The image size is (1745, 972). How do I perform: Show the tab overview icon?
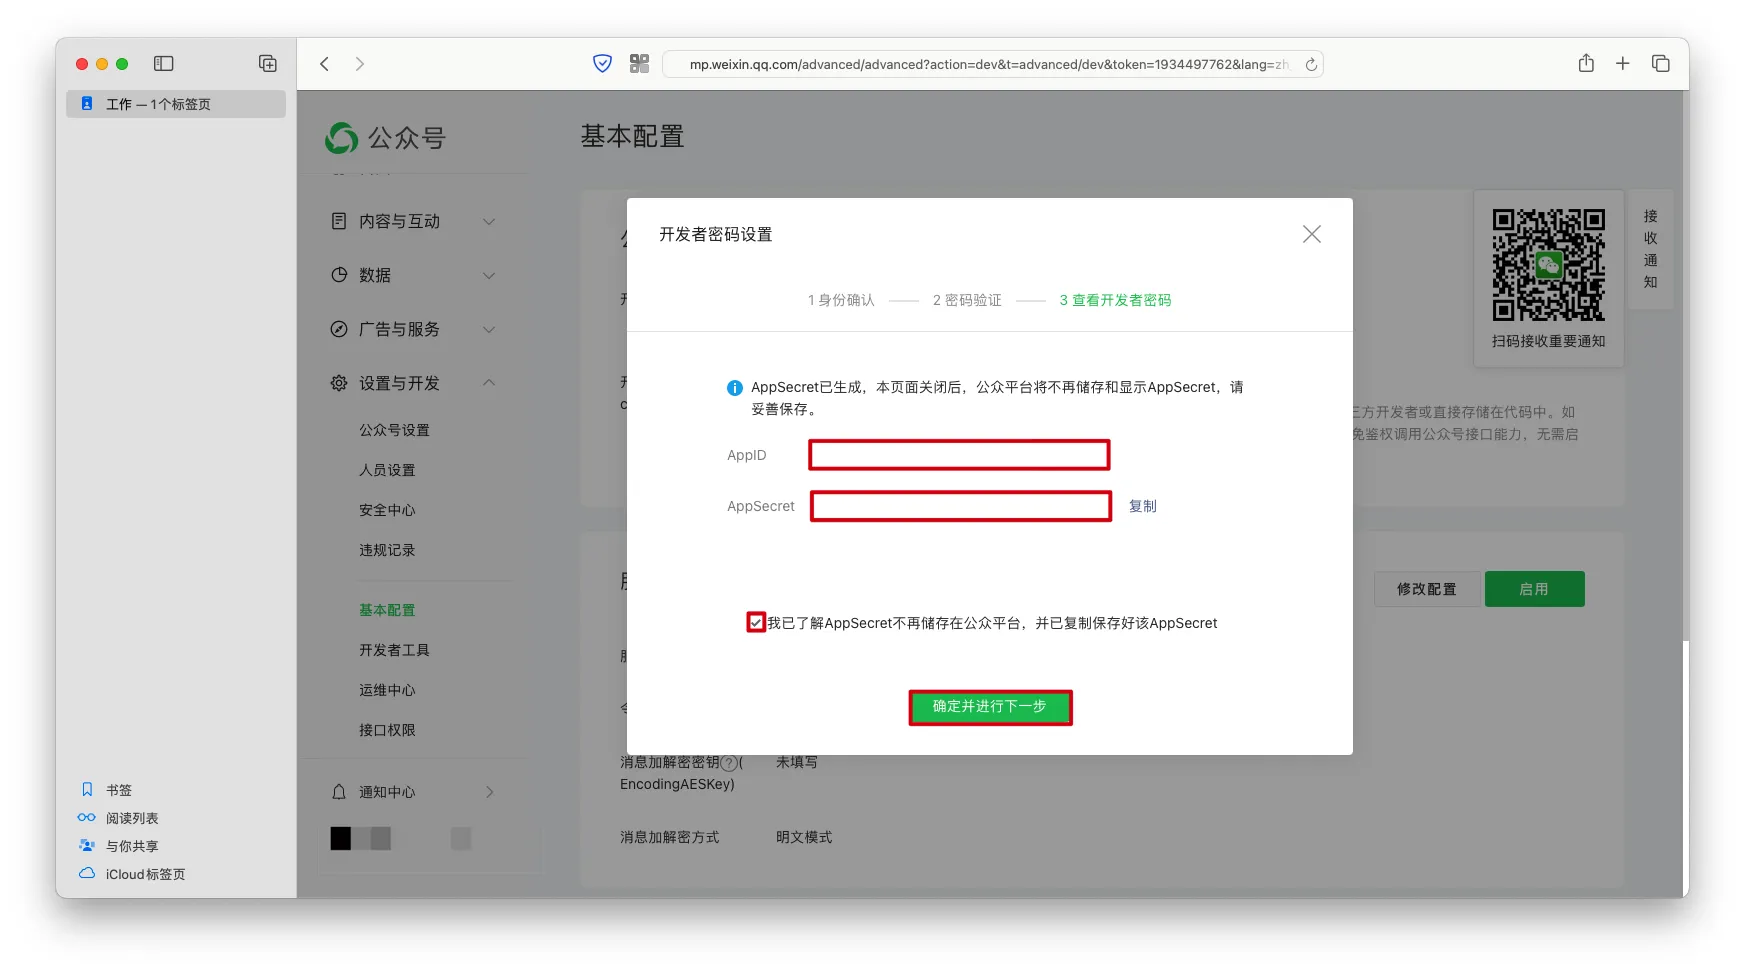coord(1660,64)
